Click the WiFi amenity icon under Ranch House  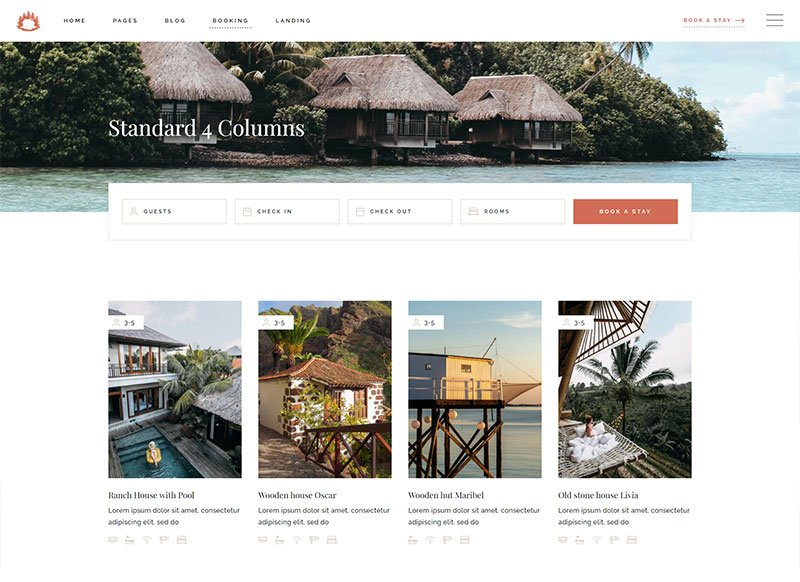tap(147, 540)
